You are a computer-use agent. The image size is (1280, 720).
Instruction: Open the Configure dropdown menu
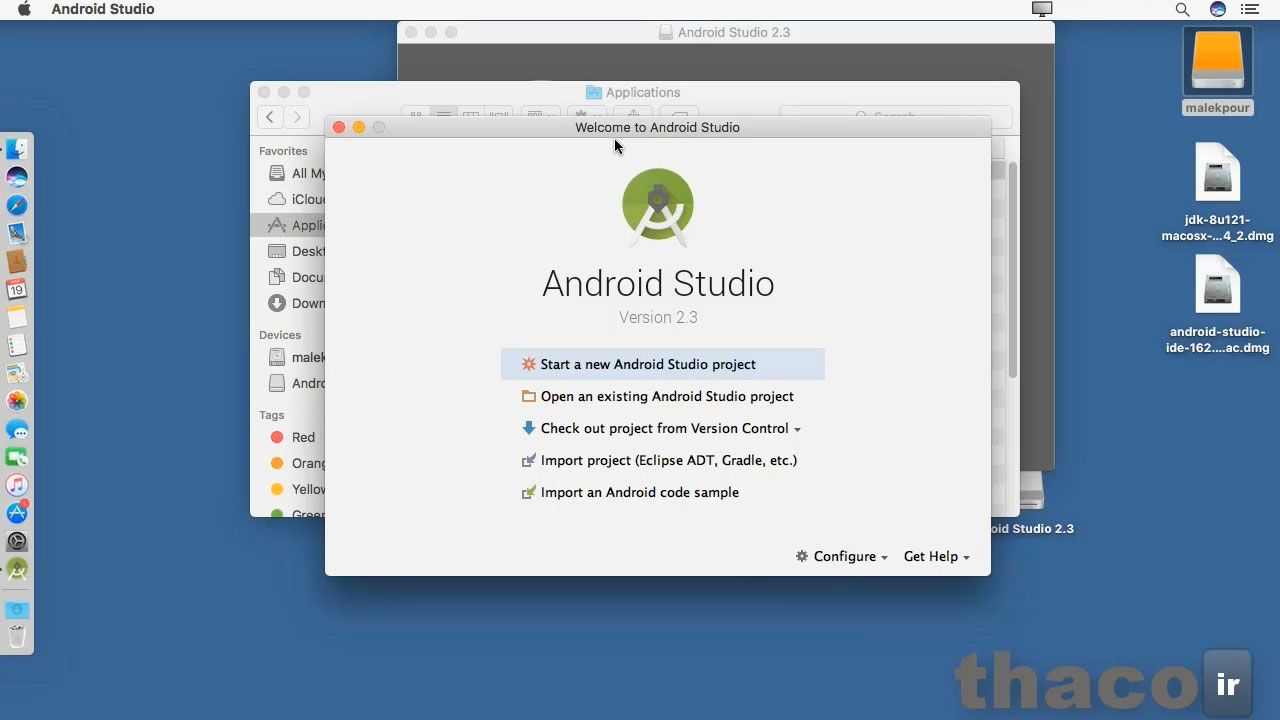point(842,556)
